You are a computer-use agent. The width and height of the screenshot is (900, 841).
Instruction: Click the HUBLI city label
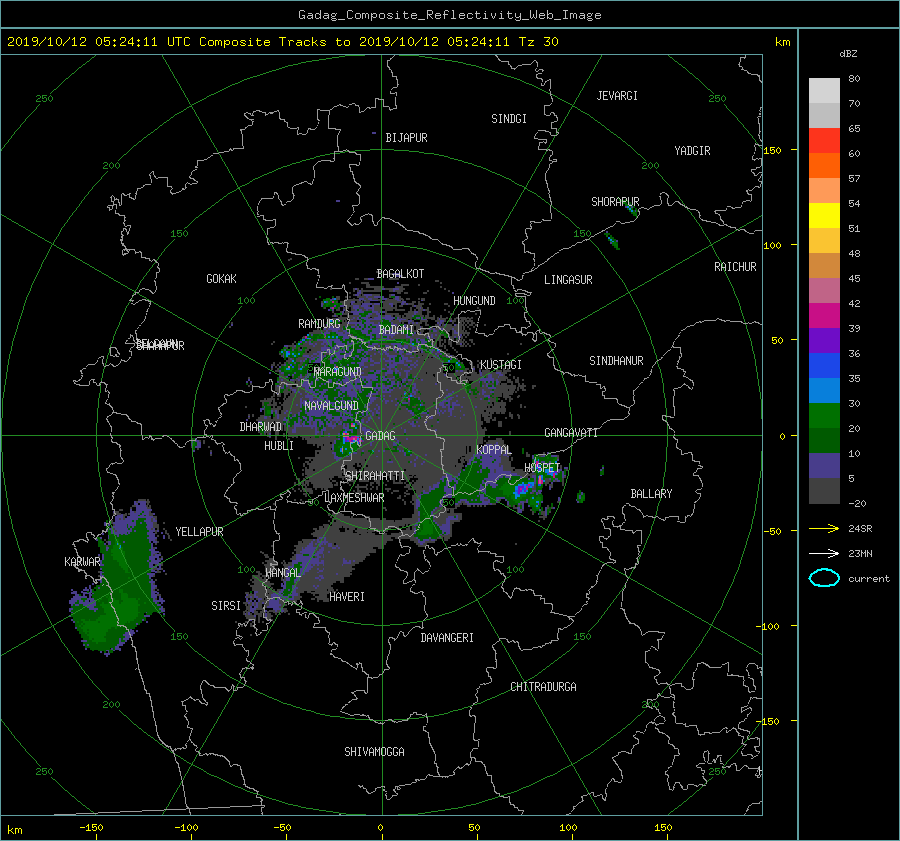[279, 445]
